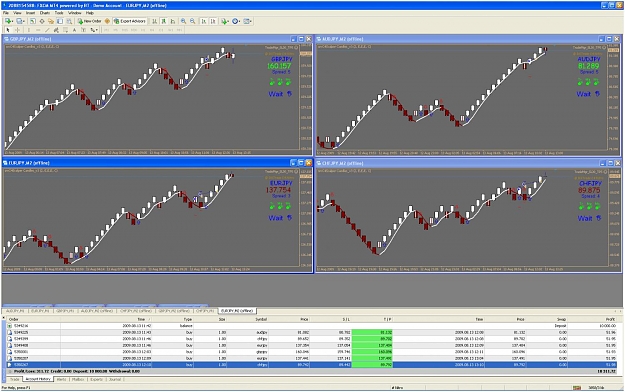Select the Vertical Line drawing tool
This screenshot has width=625, height=392.
point(29,30)
